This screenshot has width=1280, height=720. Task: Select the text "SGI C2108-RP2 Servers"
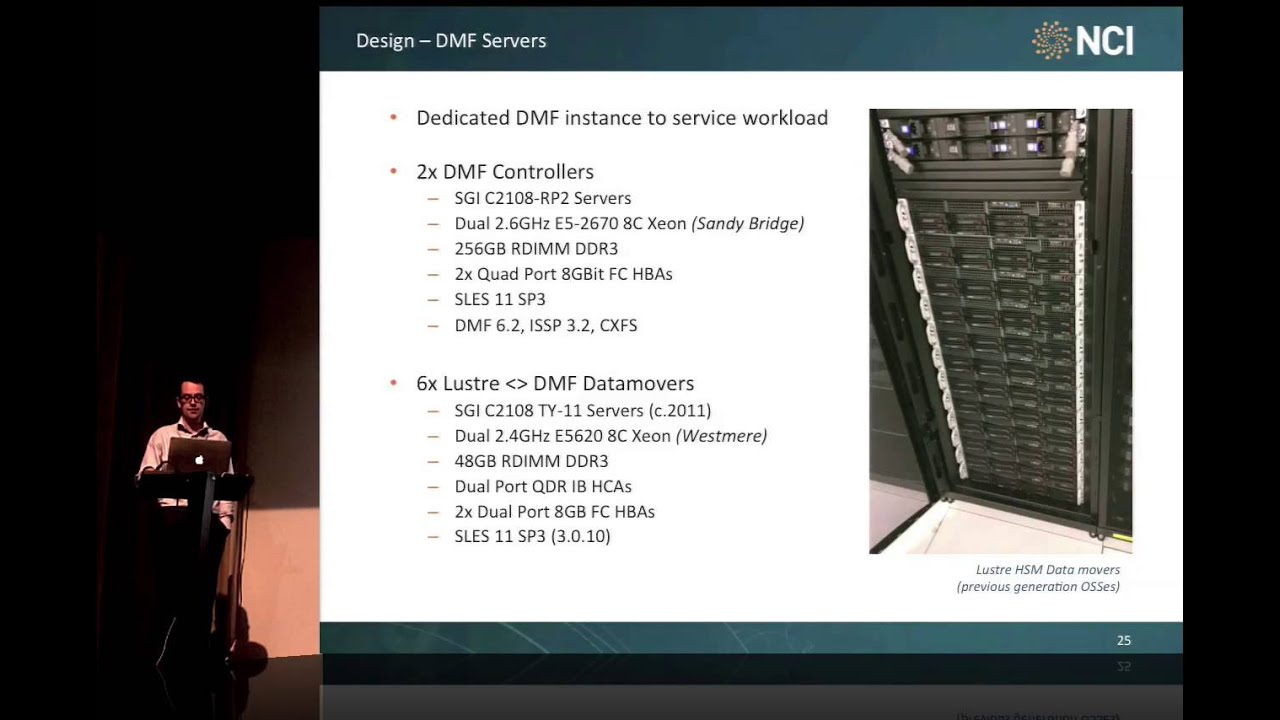tap(543, 198)
